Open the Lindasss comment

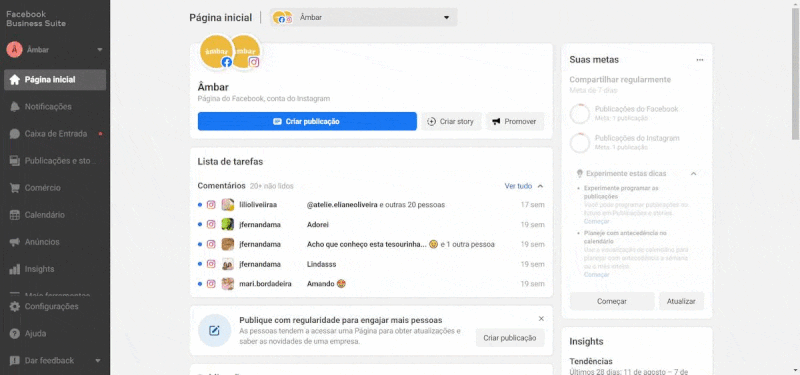coord(371,264)
